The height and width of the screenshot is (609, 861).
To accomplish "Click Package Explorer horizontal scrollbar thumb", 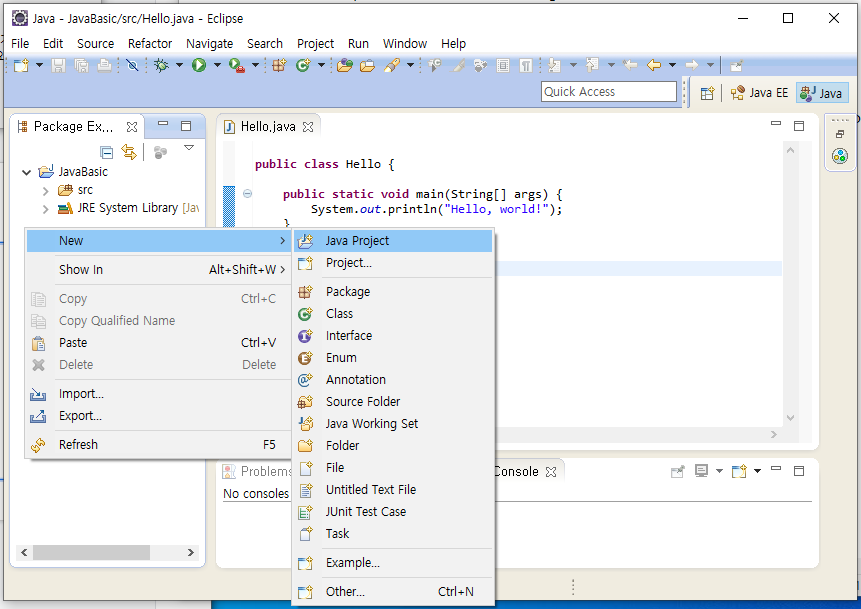I will click(91, 552).
